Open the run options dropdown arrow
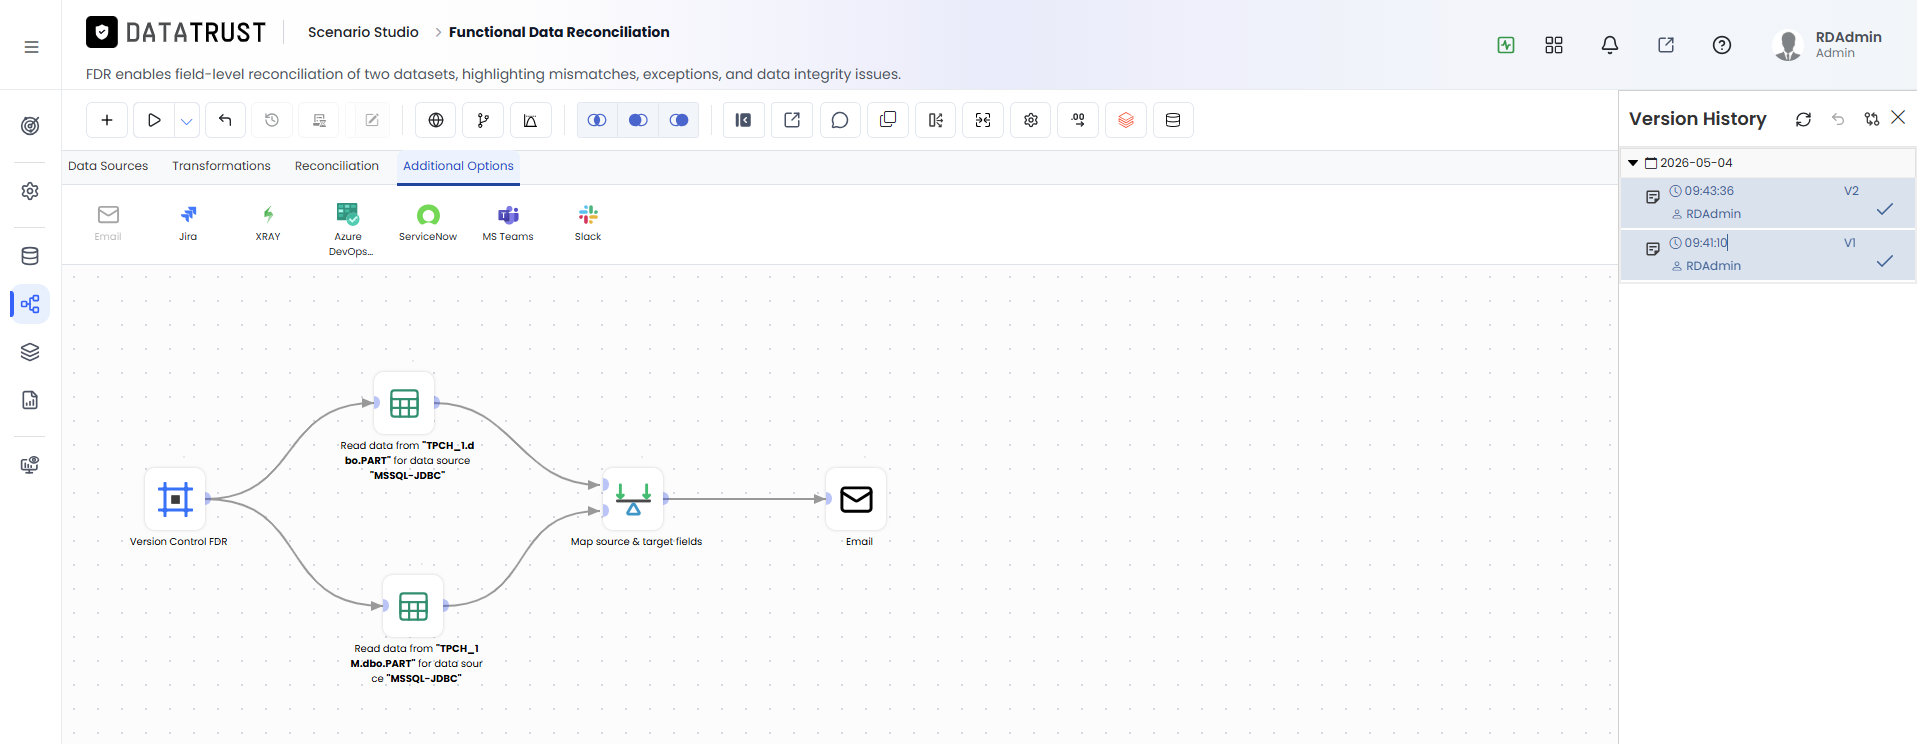The width and height of the screenshot is (1917, 744). click(x=186, y=121)
